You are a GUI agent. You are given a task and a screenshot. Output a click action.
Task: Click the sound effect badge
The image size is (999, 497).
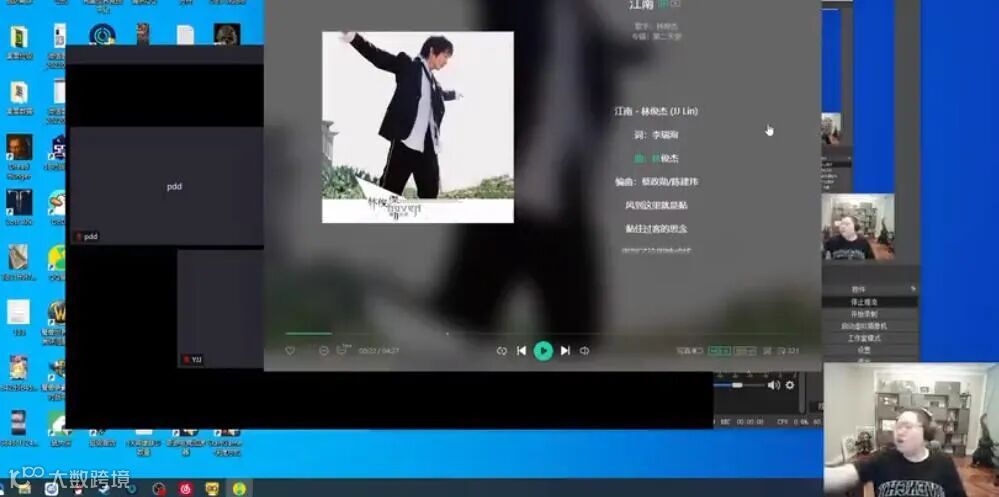[x=745, y=351]
